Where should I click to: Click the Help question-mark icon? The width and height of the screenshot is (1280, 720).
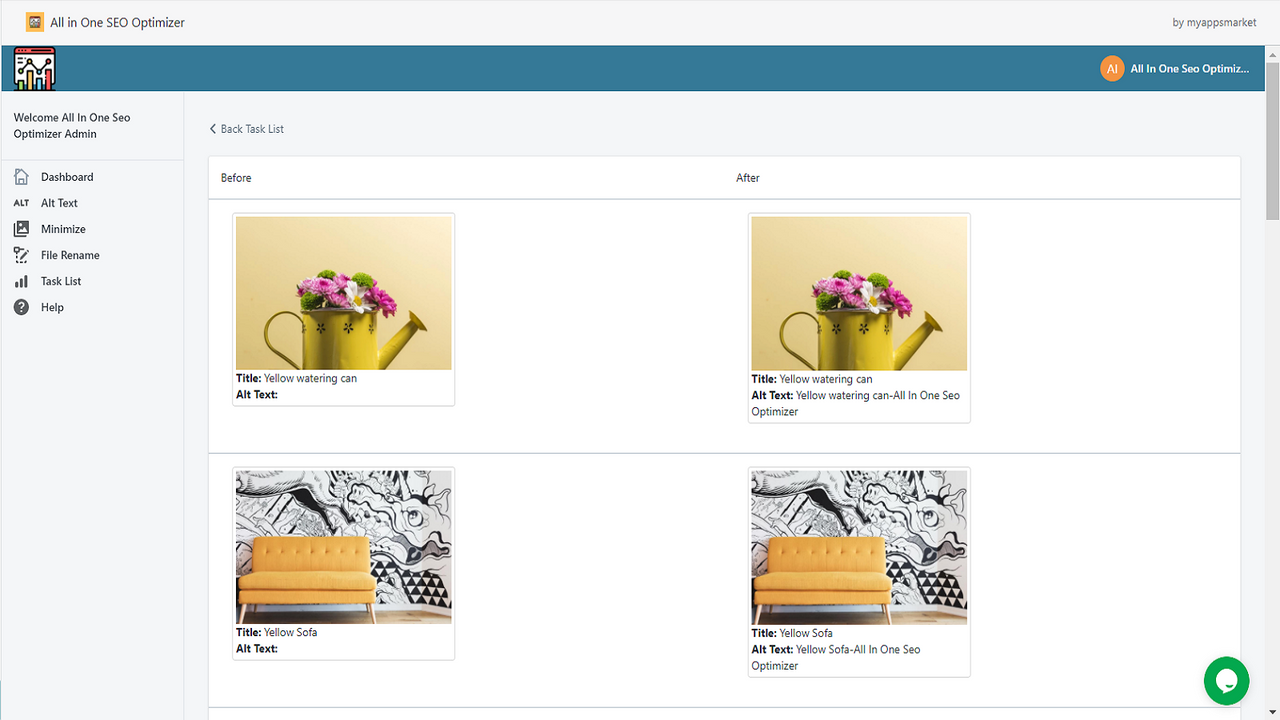click(x=21, y=307)
